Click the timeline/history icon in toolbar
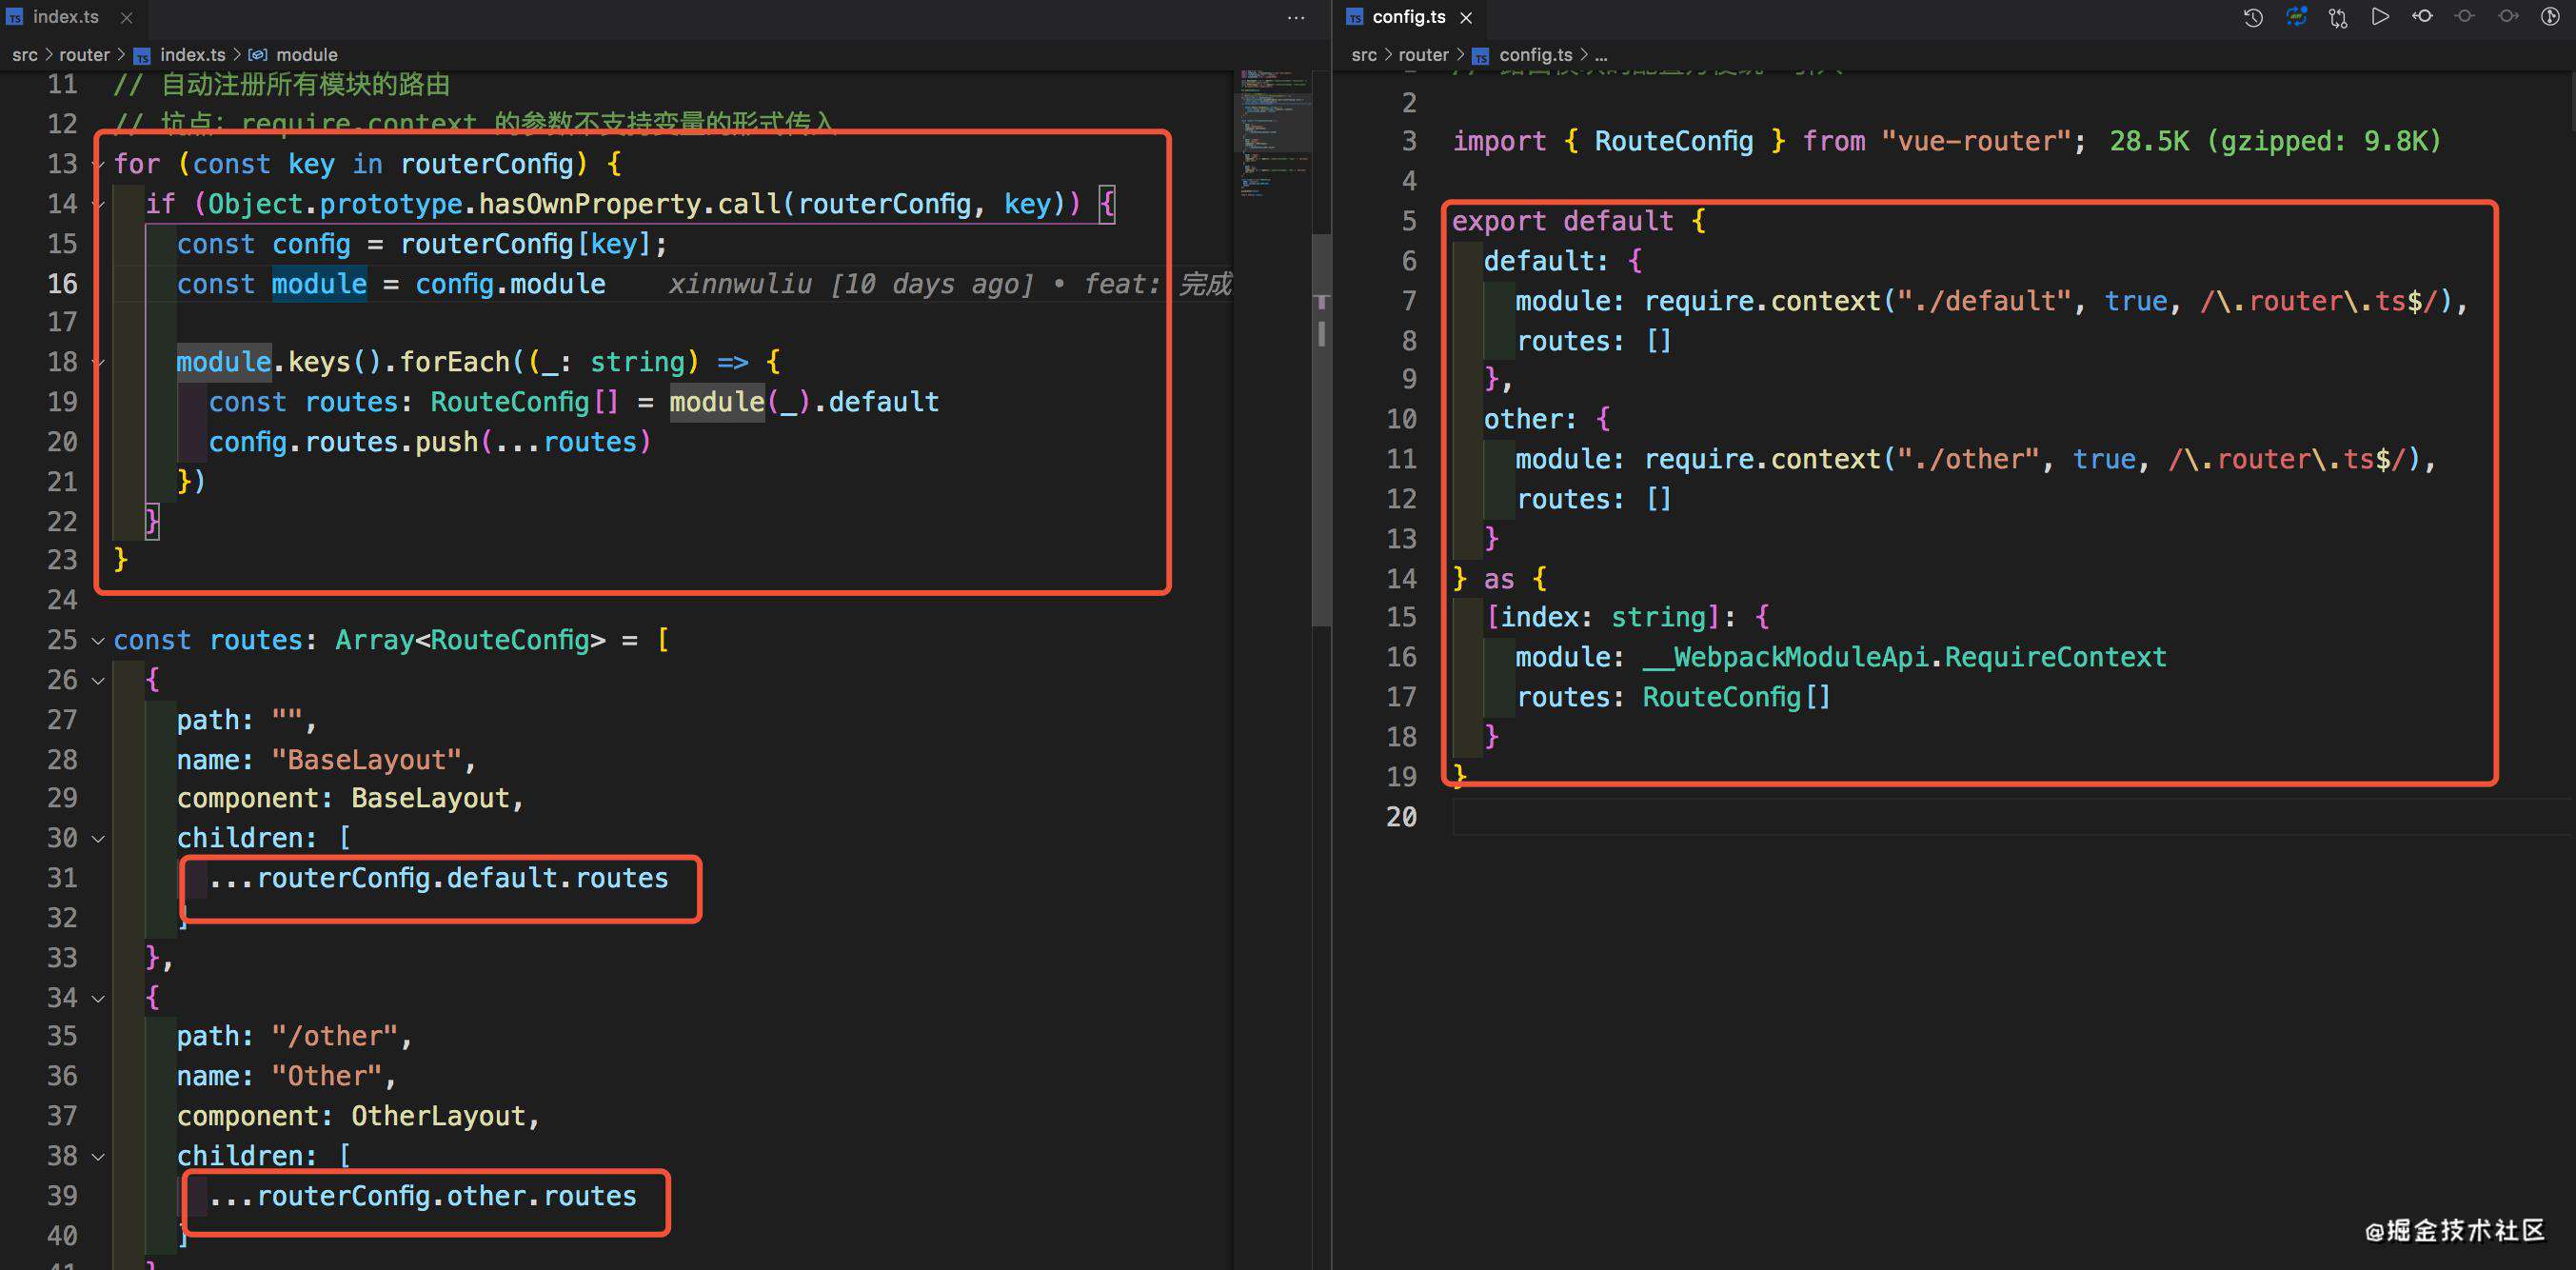The width and height of the screenshot is (2576, 1270). [x=2254, y=20]
